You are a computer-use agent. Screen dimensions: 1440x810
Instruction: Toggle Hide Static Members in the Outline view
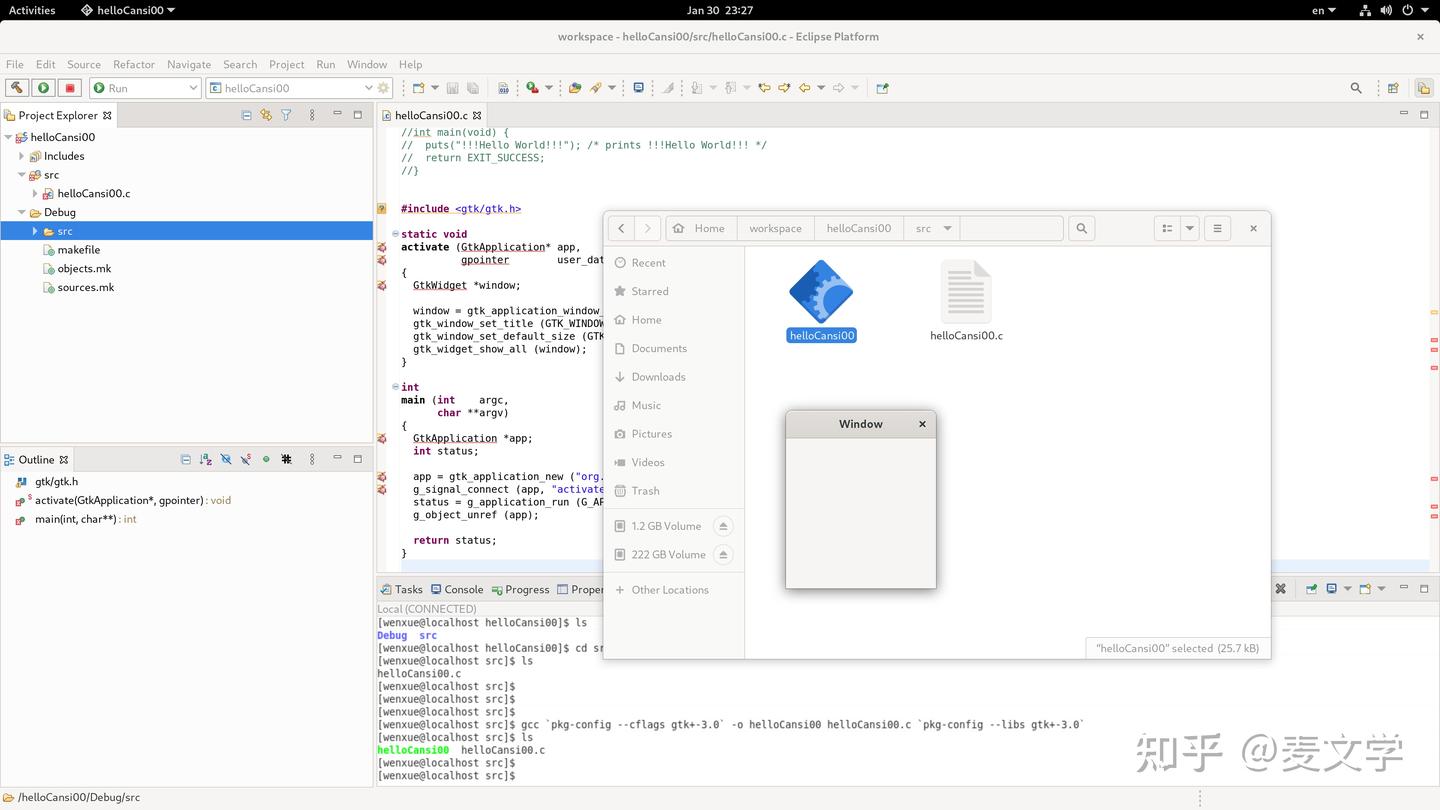(246, 460)
